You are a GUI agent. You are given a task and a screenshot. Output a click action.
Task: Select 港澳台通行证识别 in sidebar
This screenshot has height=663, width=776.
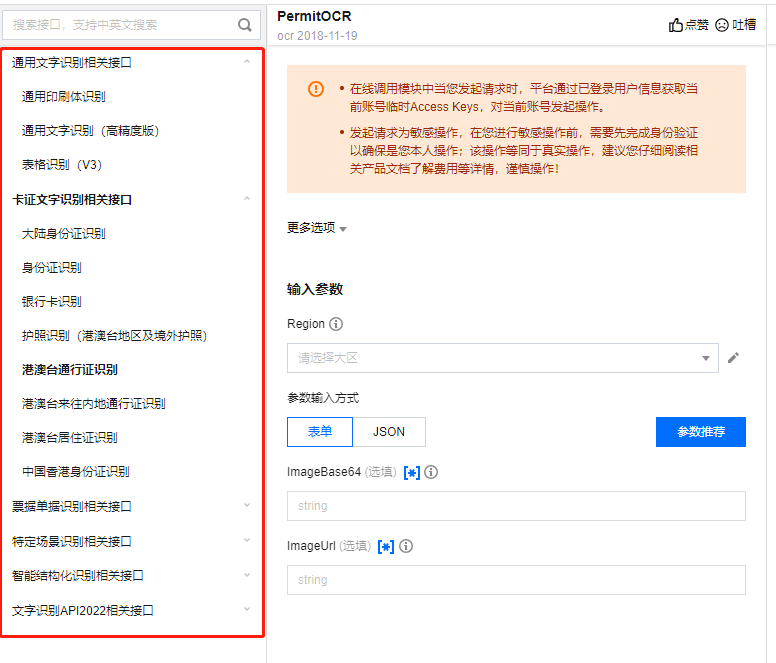70,370
